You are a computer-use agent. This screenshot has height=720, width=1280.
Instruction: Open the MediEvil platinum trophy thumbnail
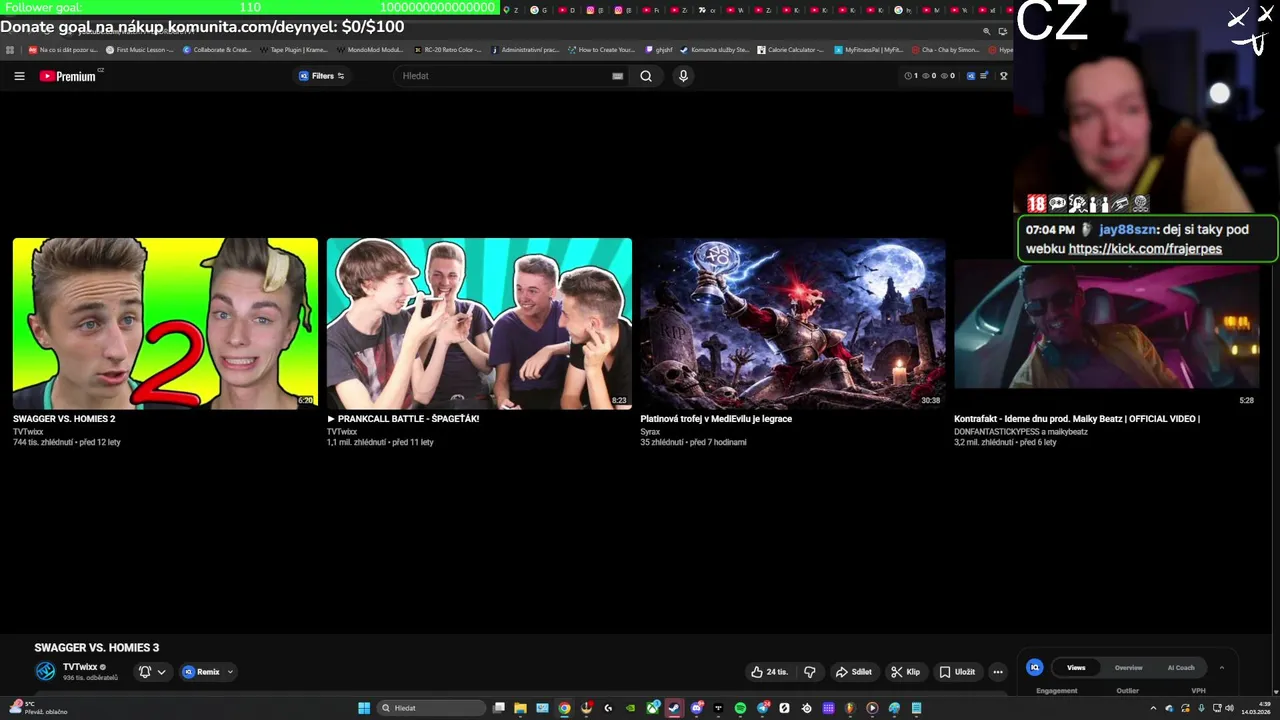(793, 324)
